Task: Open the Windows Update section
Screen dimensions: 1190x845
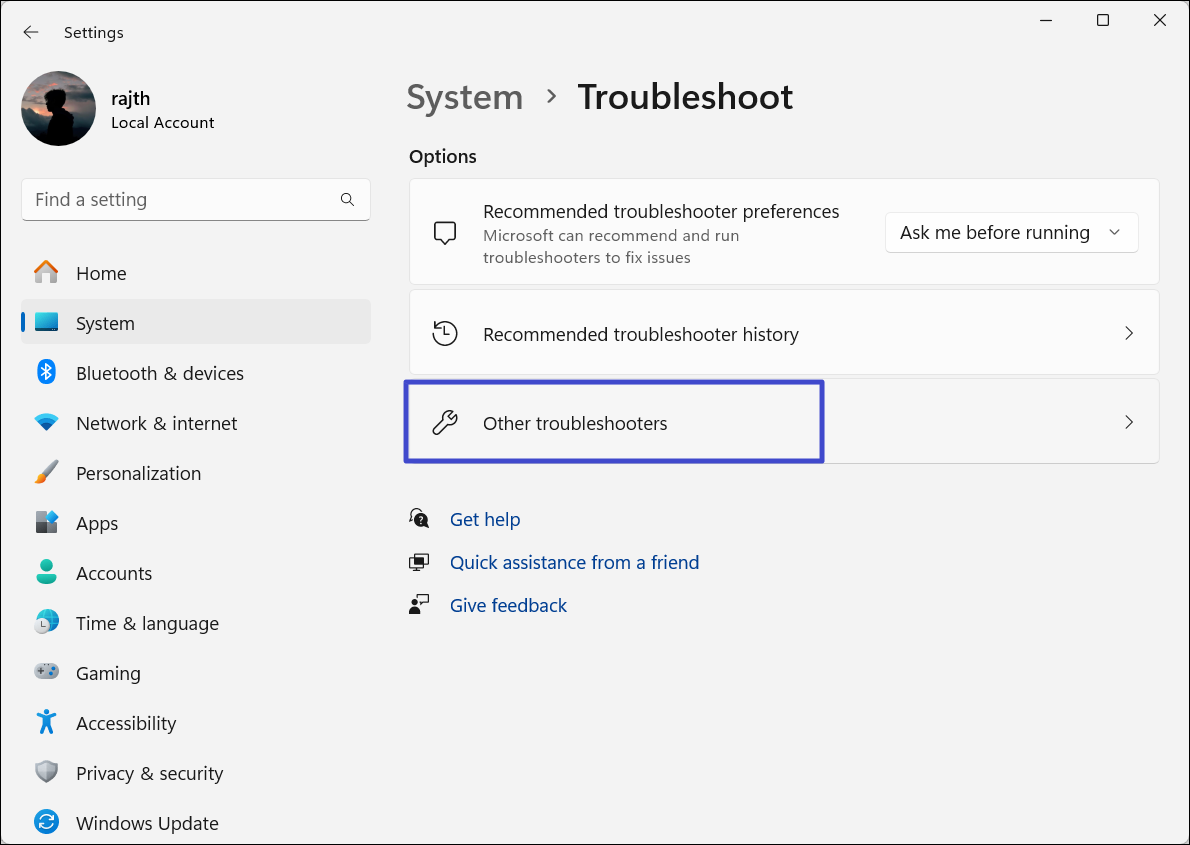Action: click(x=147, y=823)
